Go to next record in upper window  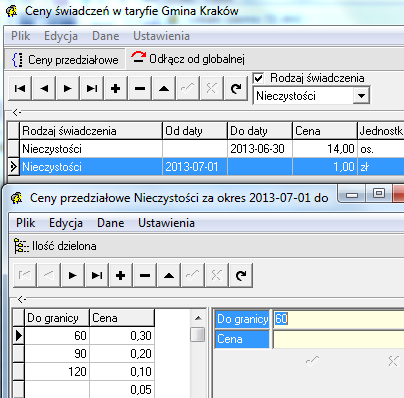[x=68, y=88]
